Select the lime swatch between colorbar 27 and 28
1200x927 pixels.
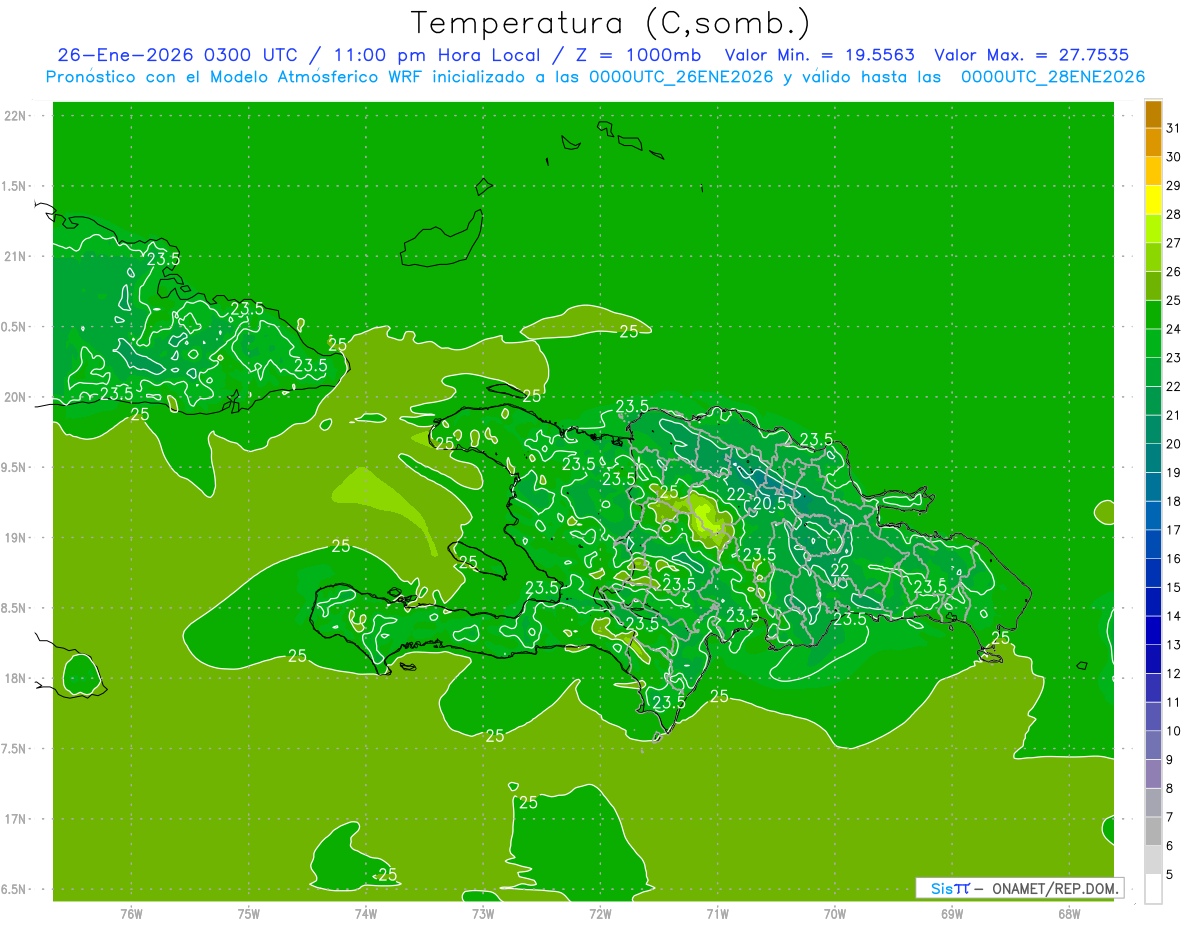(x=1153, y=229)
